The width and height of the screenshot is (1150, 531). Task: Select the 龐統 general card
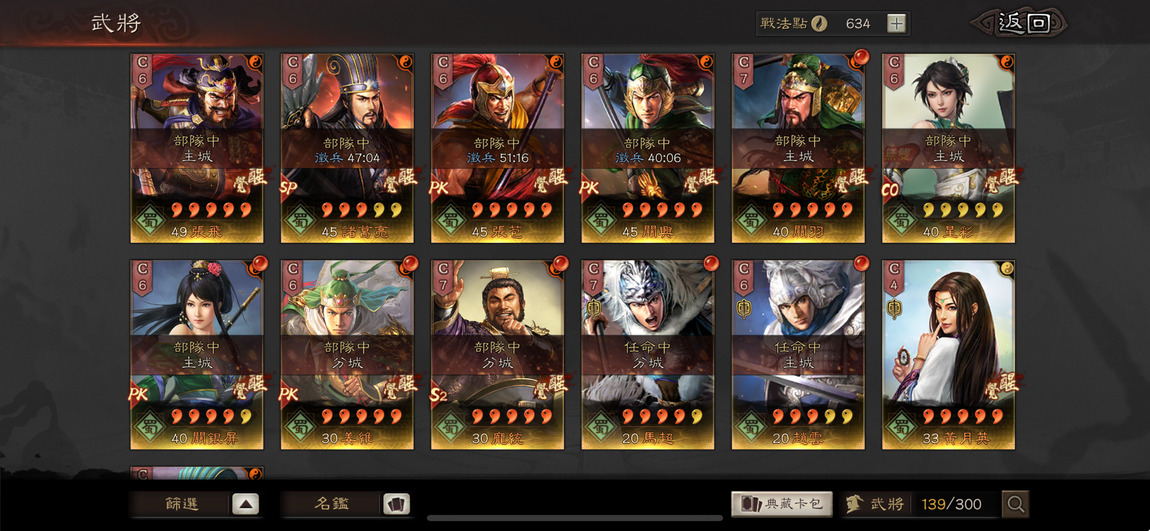click(x=498, y=354)
